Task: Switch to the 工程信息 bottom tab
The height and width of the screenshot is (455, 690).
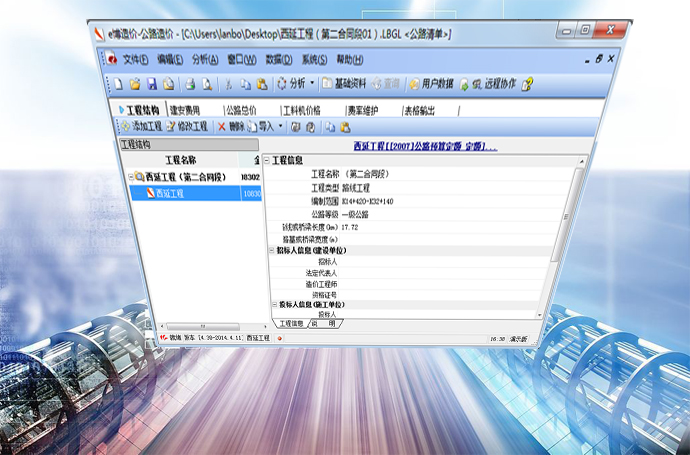Action: [x=291, y=323]
